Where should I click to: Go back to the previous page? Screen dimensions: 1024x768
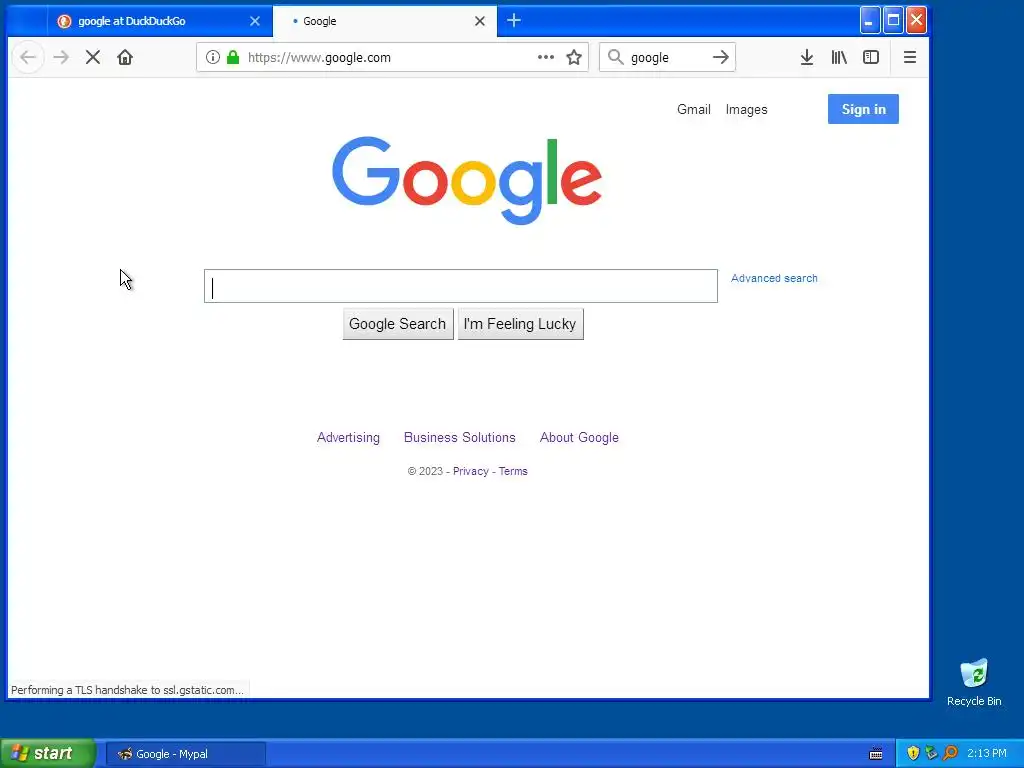28,57
